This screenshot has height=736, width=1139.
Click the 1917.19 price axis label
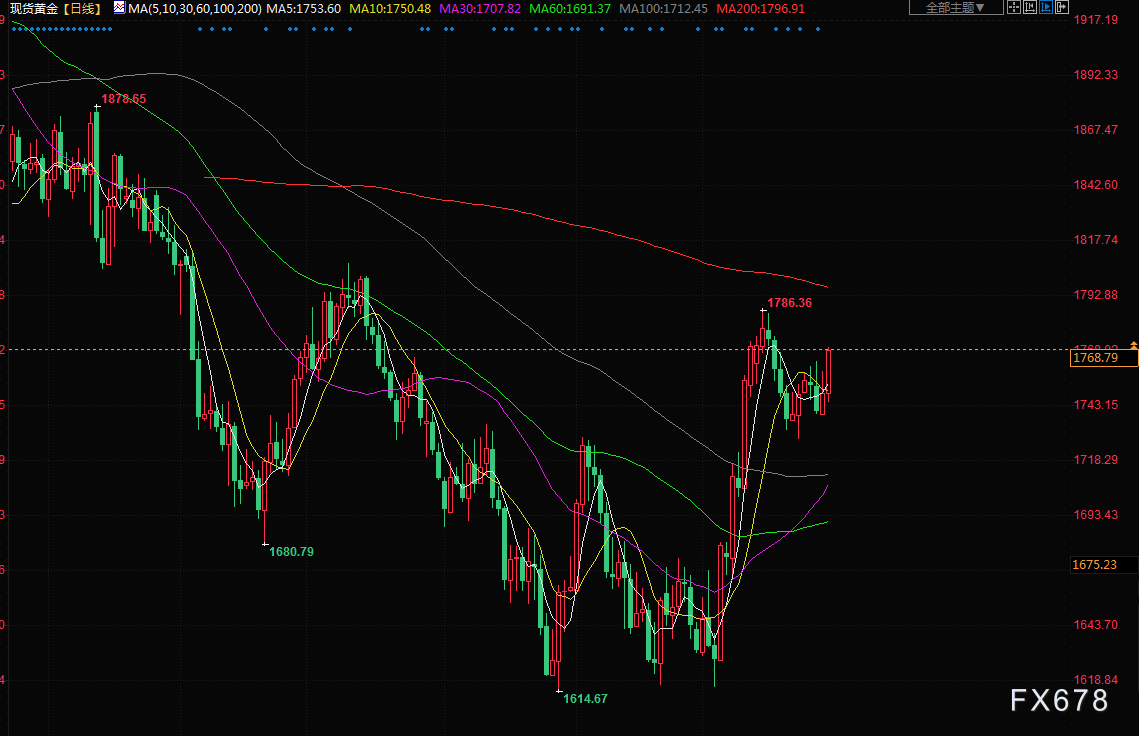[1095, 20]
